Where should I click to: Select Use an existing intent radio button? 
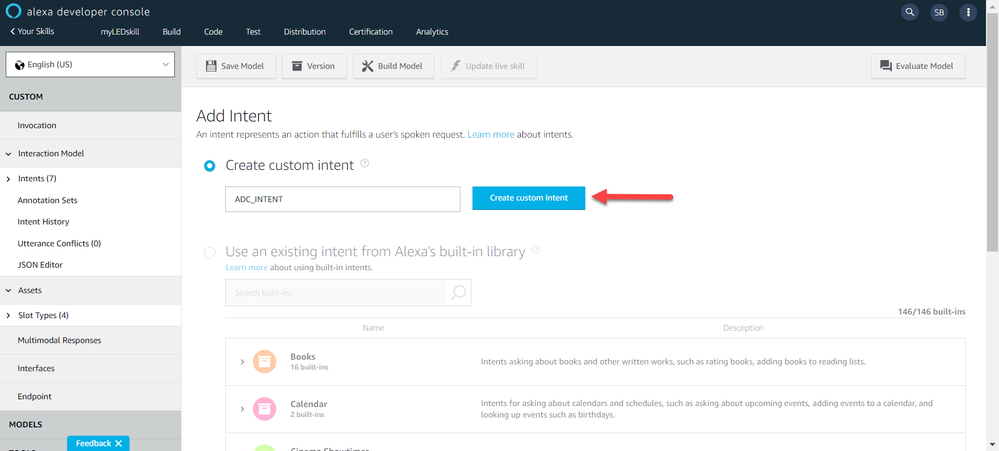210,253
